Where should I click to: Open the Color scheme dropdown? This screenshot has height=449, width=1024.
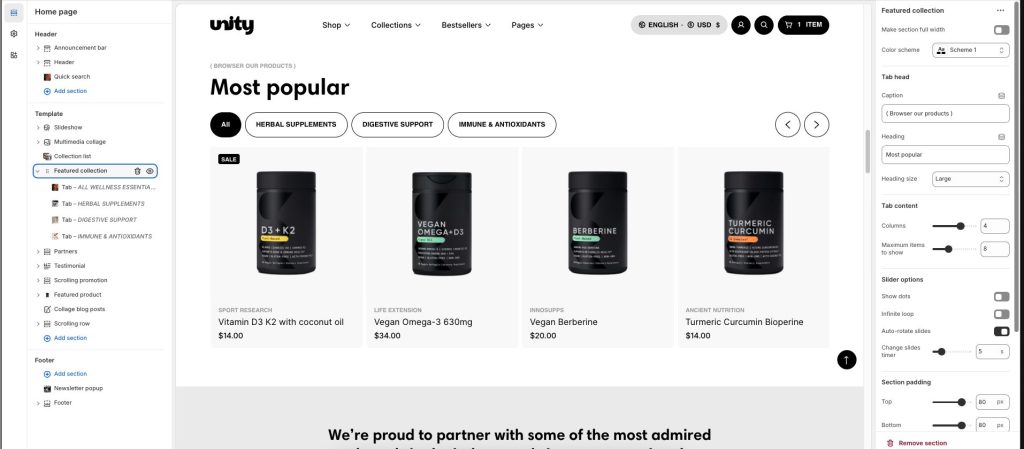970,50
